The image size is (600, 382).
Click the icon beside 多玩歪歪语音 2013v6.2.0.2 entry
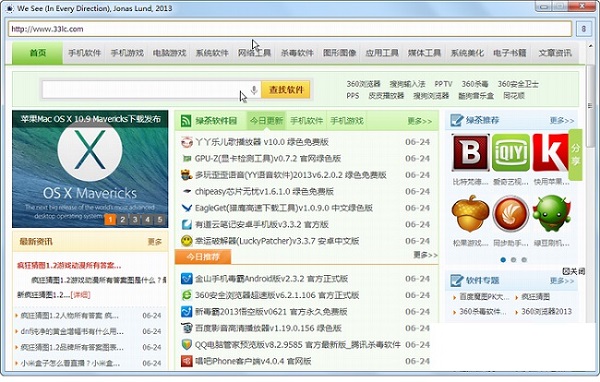pos(186,175)
